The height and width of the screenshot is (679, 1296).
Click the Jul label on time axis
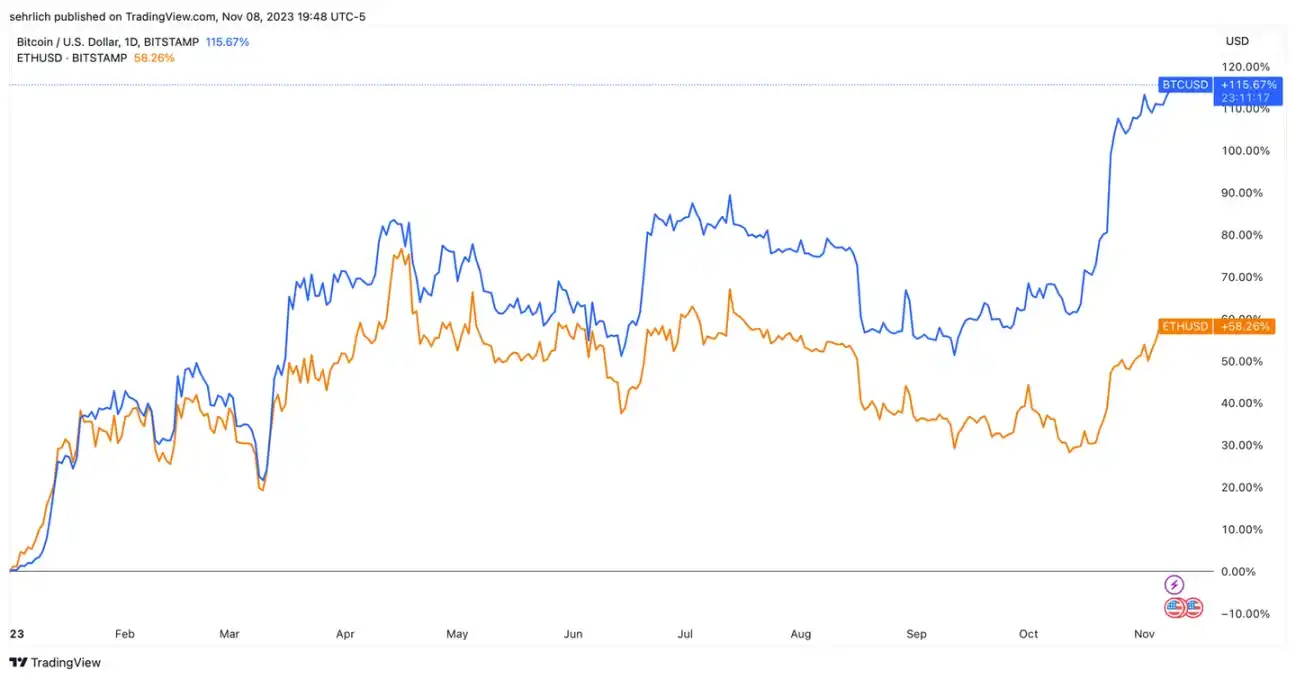coord(686,634)
